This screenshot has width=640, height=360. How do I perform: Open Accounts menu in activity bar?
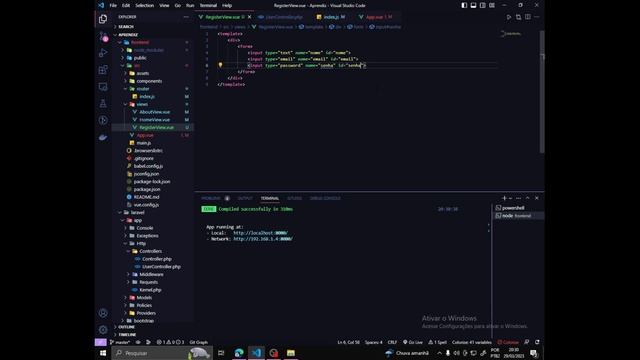coord(103,313)
